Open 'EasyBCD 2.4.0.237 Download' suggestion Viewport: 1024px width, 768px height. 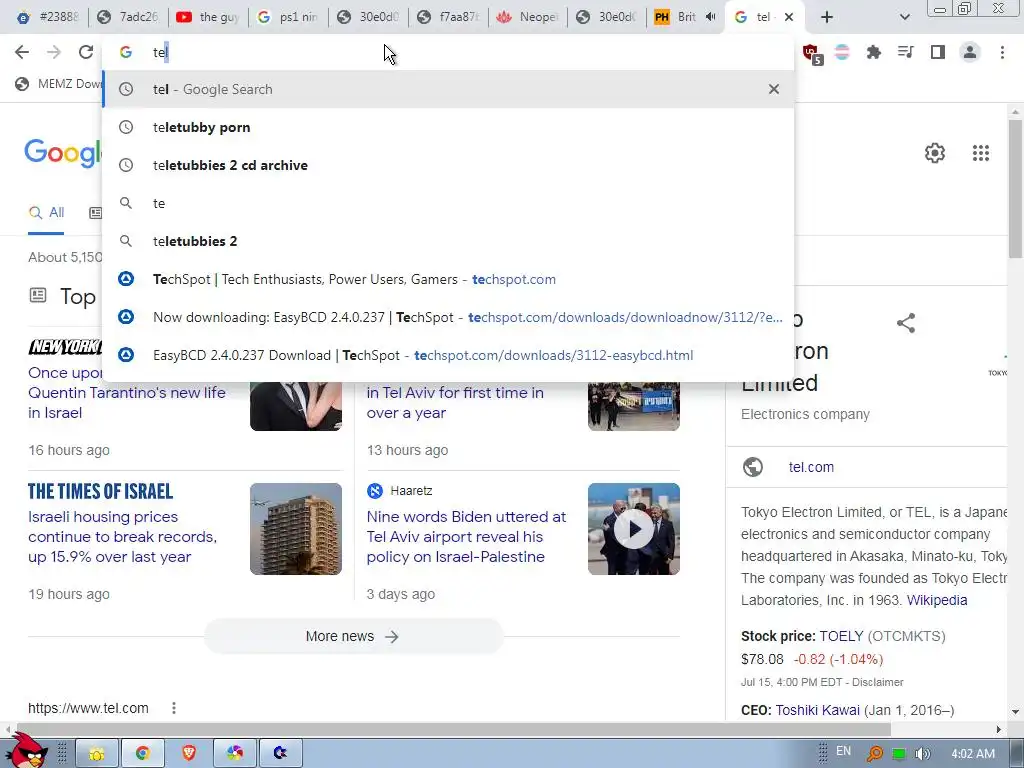tap(449, 355)
